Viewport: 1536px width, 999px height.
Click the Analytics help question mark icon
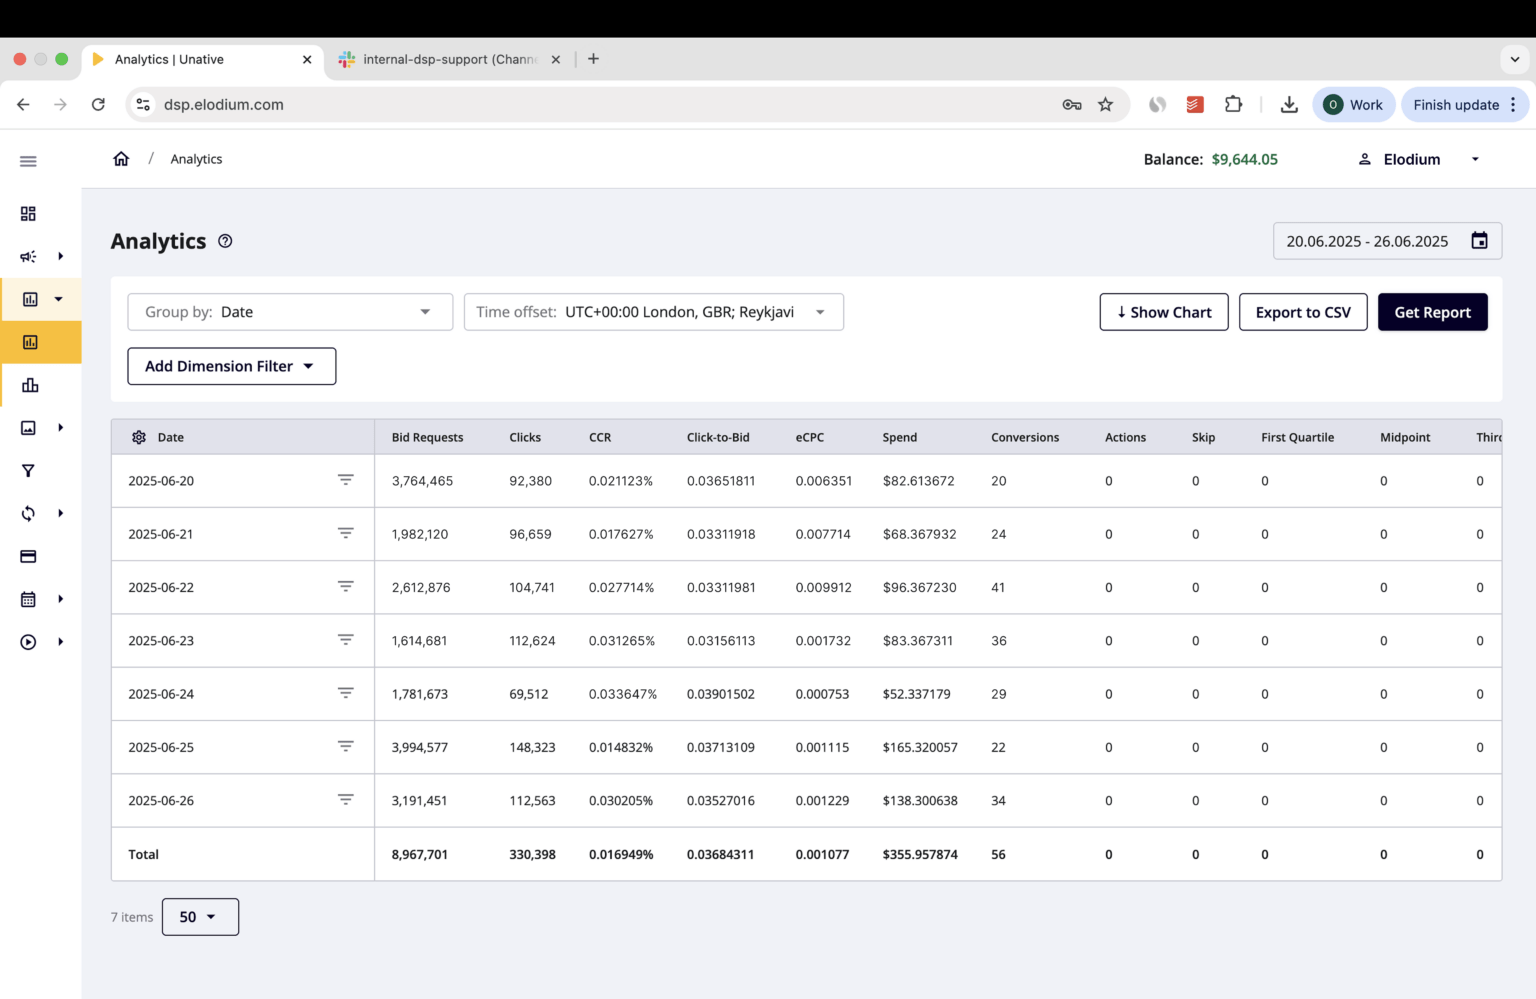coord(225,241)
